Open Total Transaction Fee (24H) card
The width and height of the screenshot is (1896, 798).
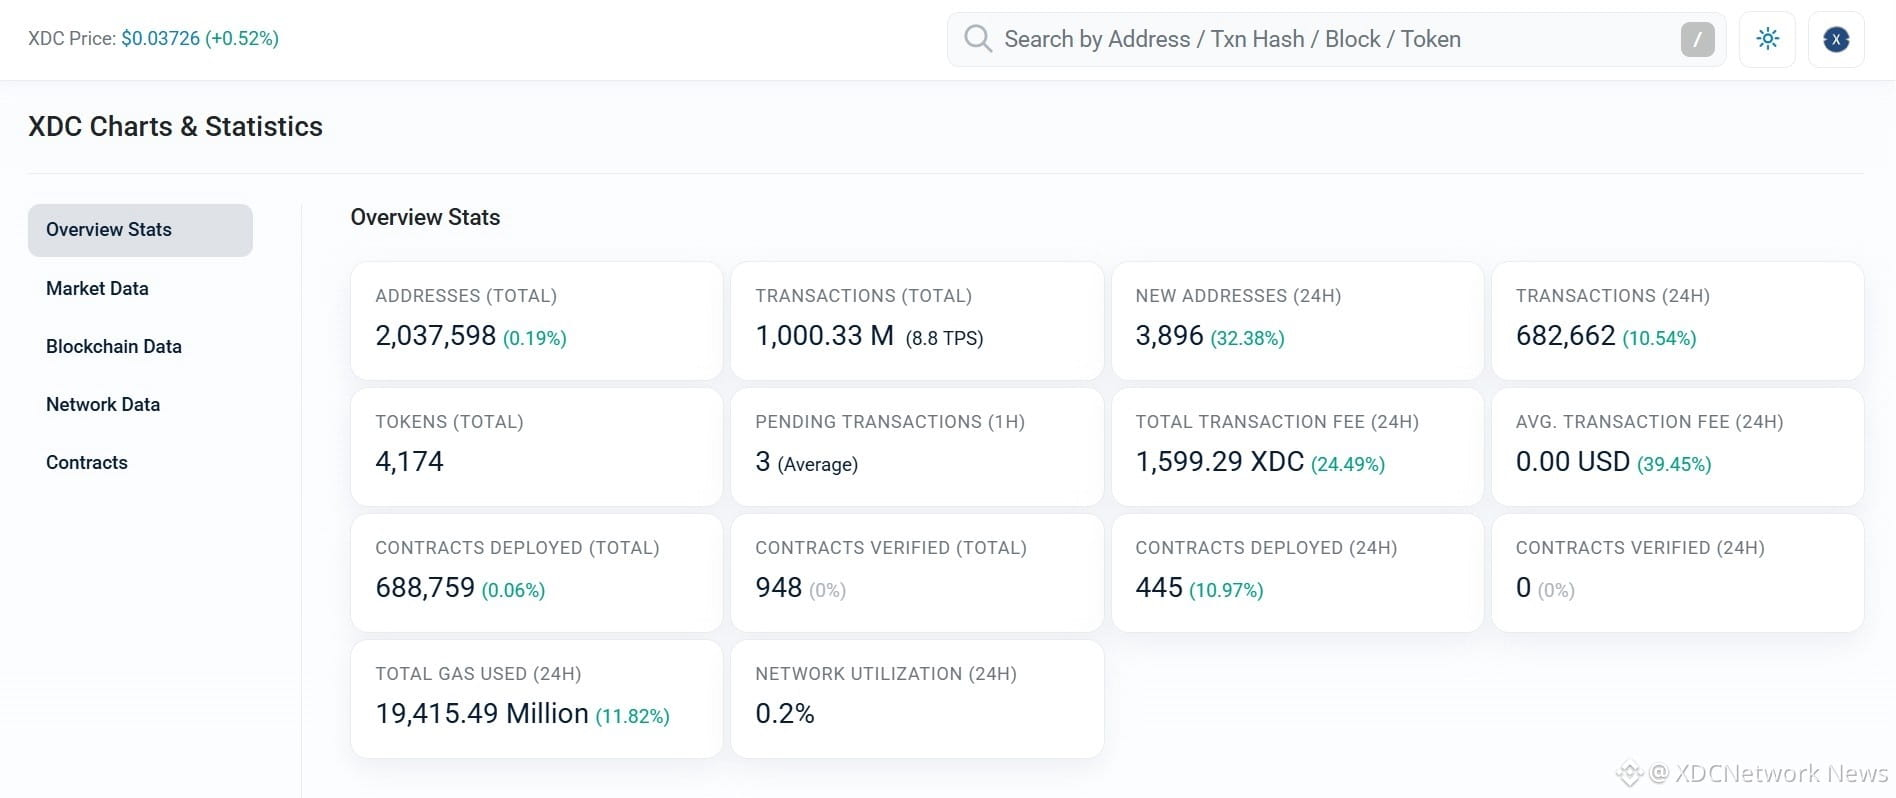coord(1297,447)
